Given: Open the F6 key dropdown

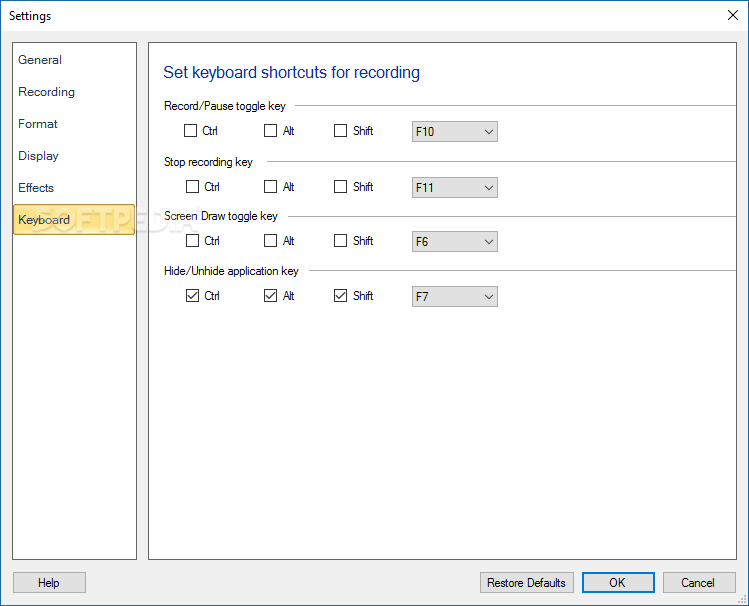Looking at the screenshot, I should point(455,241).
